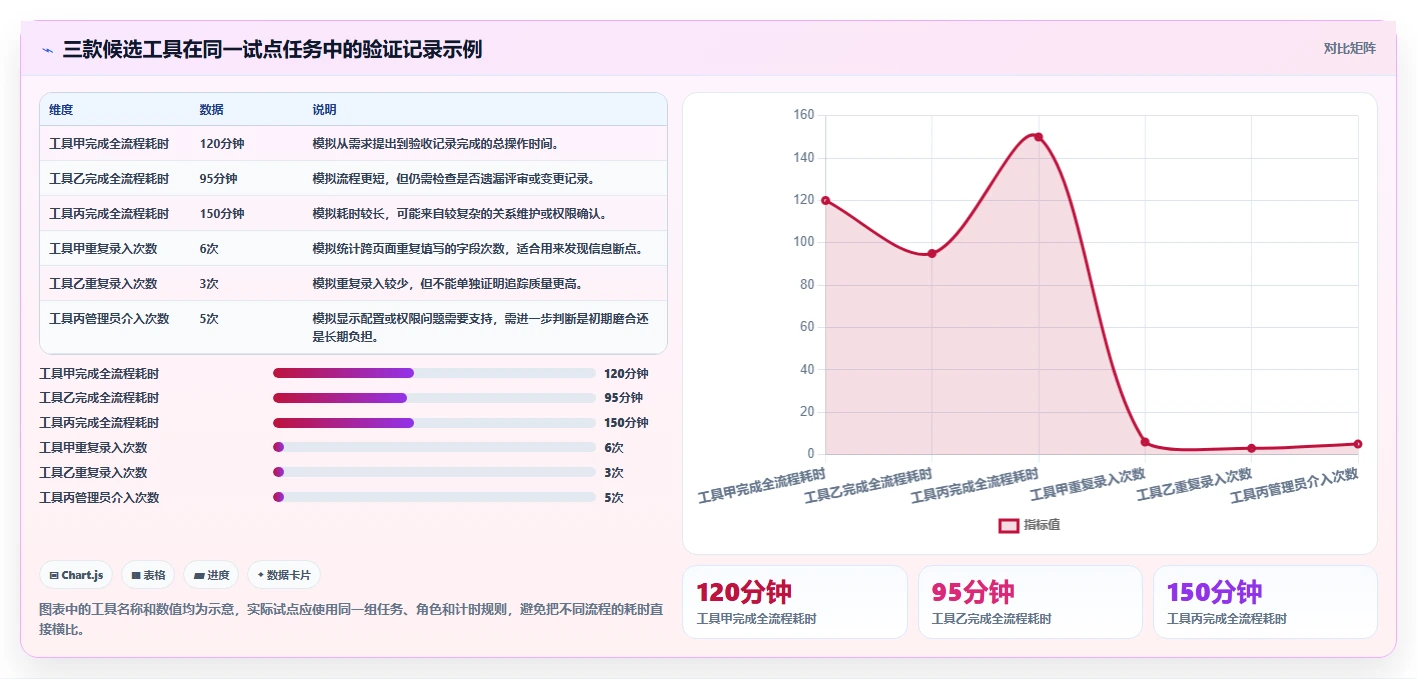Click the 150分钟 value in the table
Screen dimensions: 1417x679
click(222, 214)
